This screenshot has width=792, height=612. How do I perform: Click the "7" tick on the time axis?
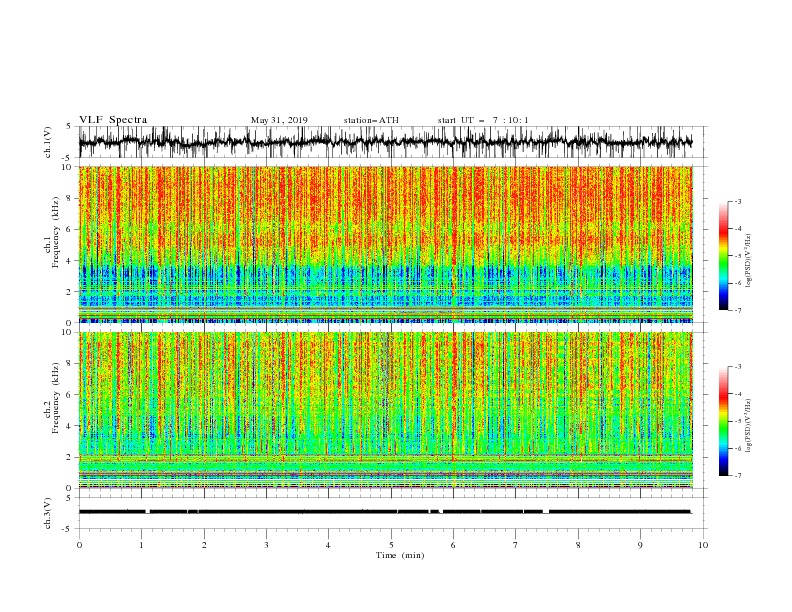pyautogui.click(x=516, y=545)
